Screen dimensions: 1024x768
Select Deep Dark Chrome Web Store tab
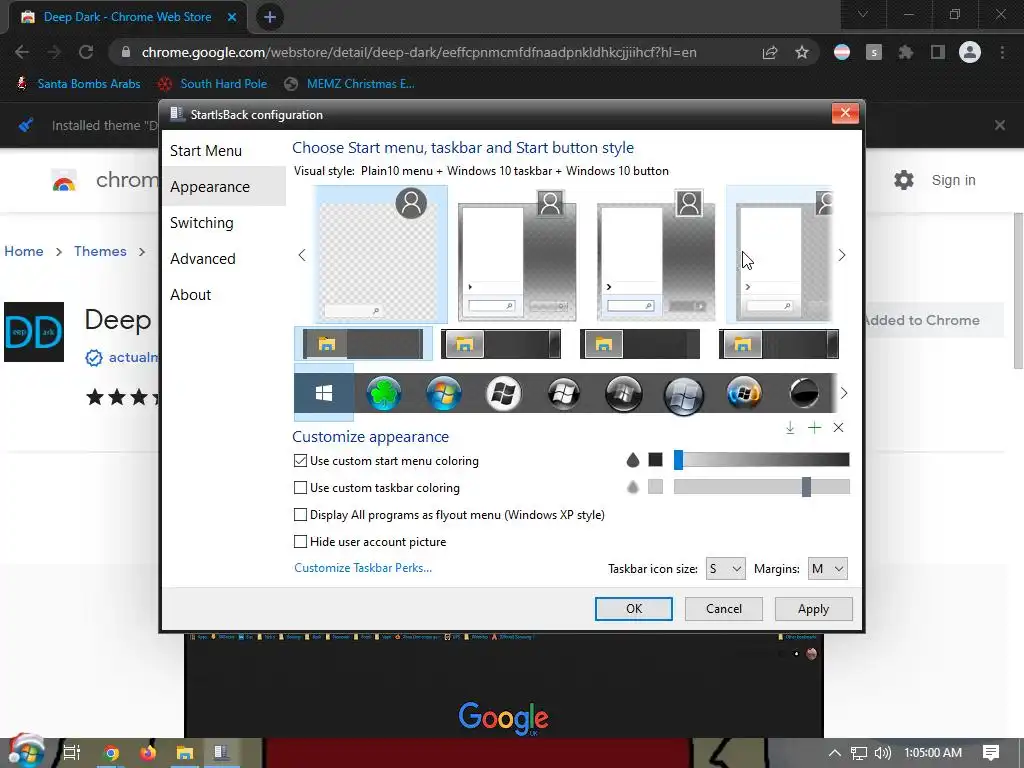(127, 17)
